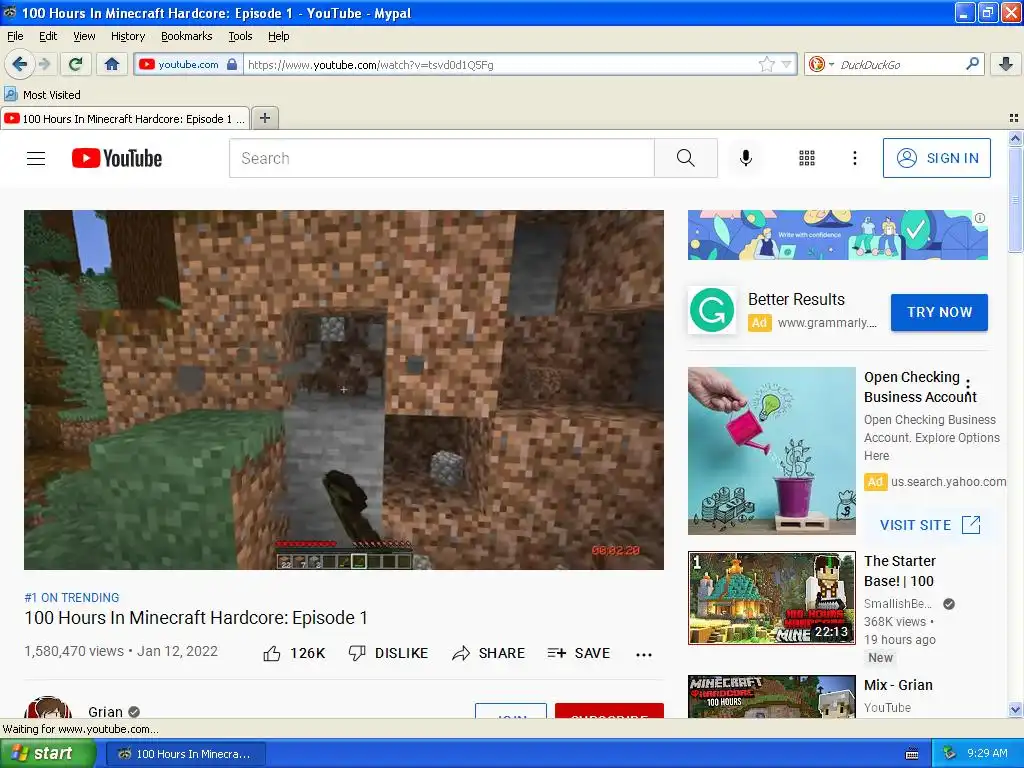Open the YouTube apps grid icon
The width and height of the screenshot is (1024, 768).
(x=807, y=158)
